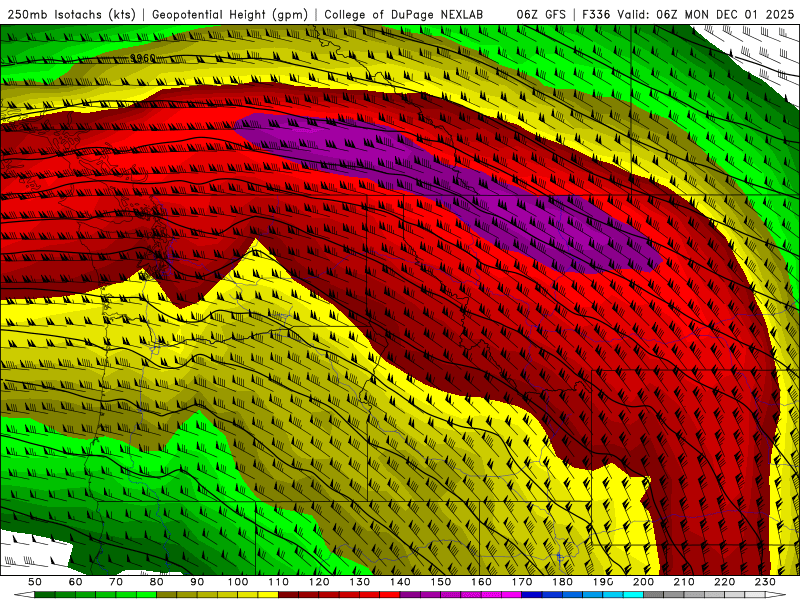Click the 'College of DuPage NEXLAB' label

tap(404, 14)
